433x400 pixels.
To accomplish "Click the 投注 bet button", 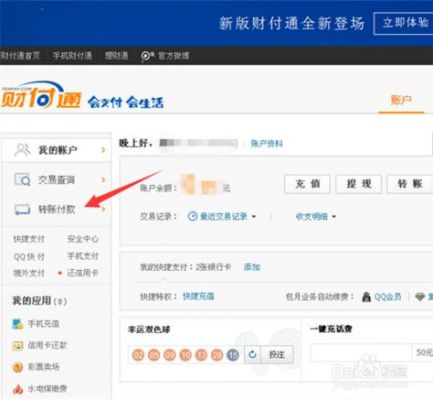I will tap(277, 355).
